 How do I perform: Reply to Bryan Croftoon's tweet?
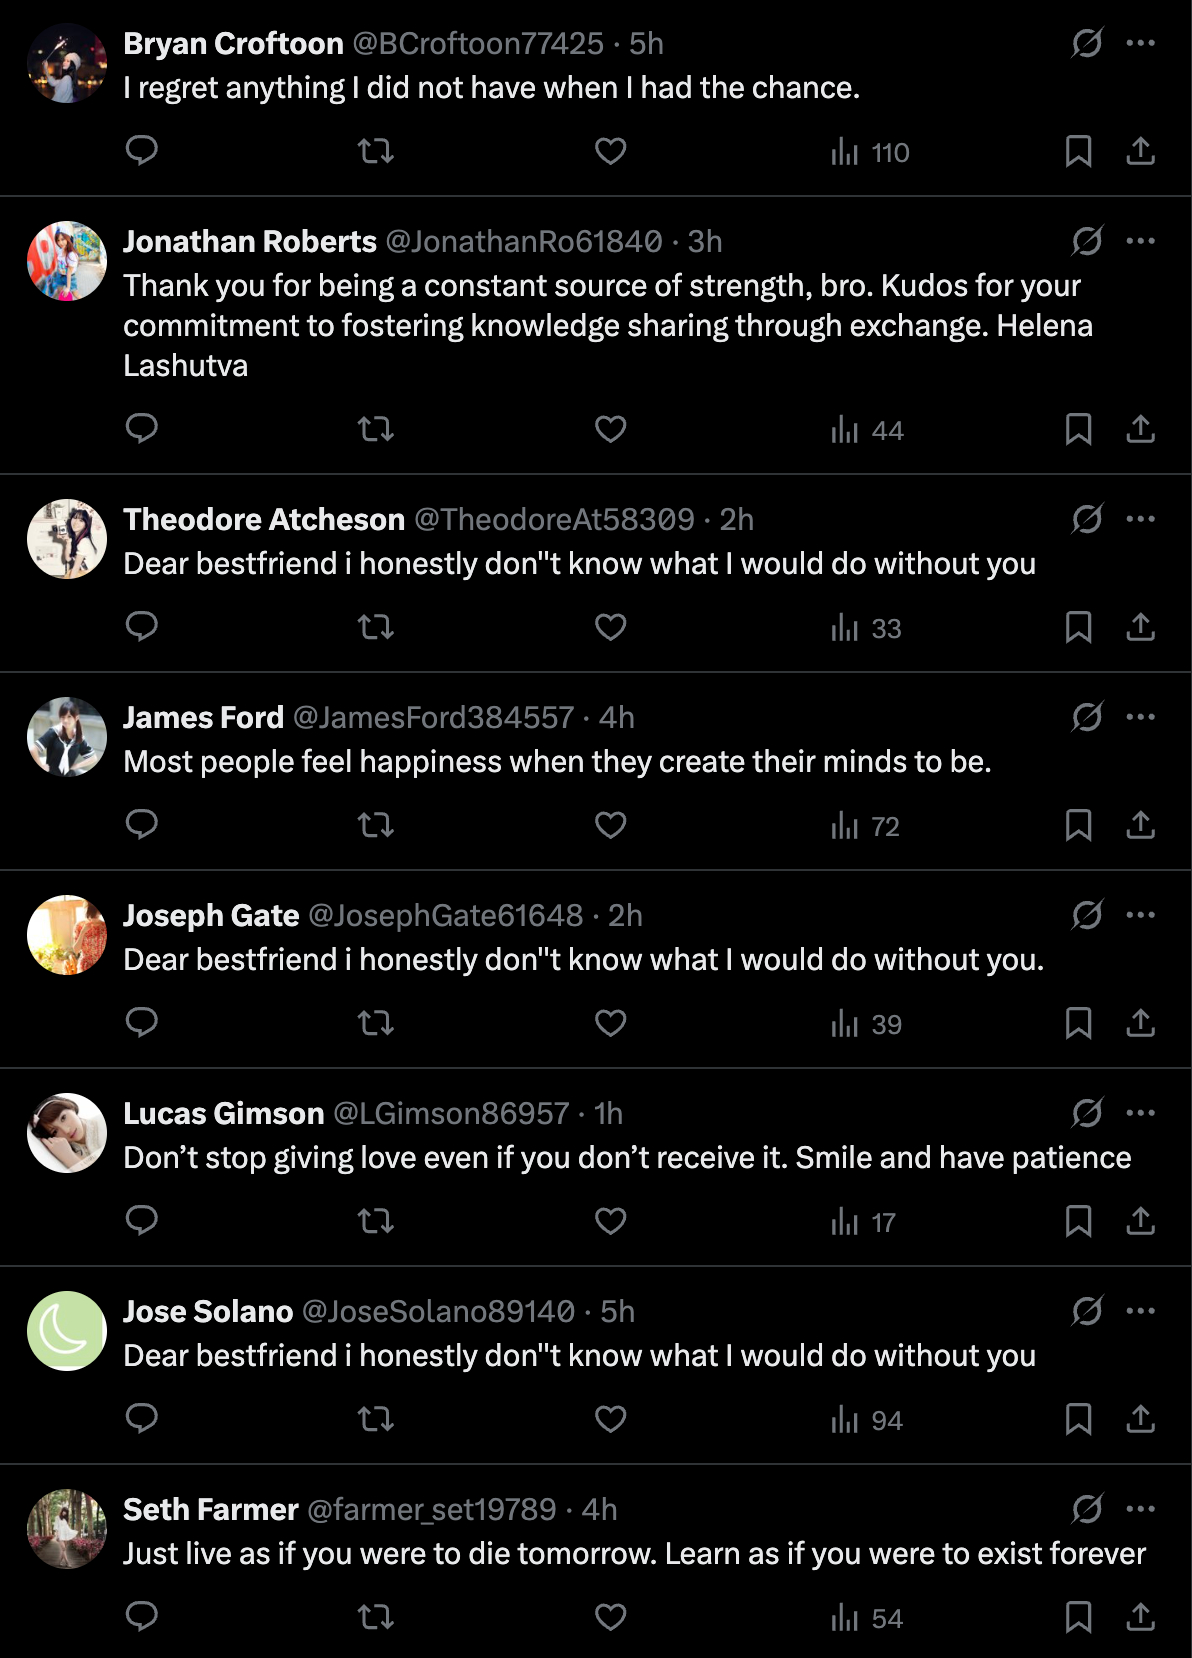(x=142, y=151)
